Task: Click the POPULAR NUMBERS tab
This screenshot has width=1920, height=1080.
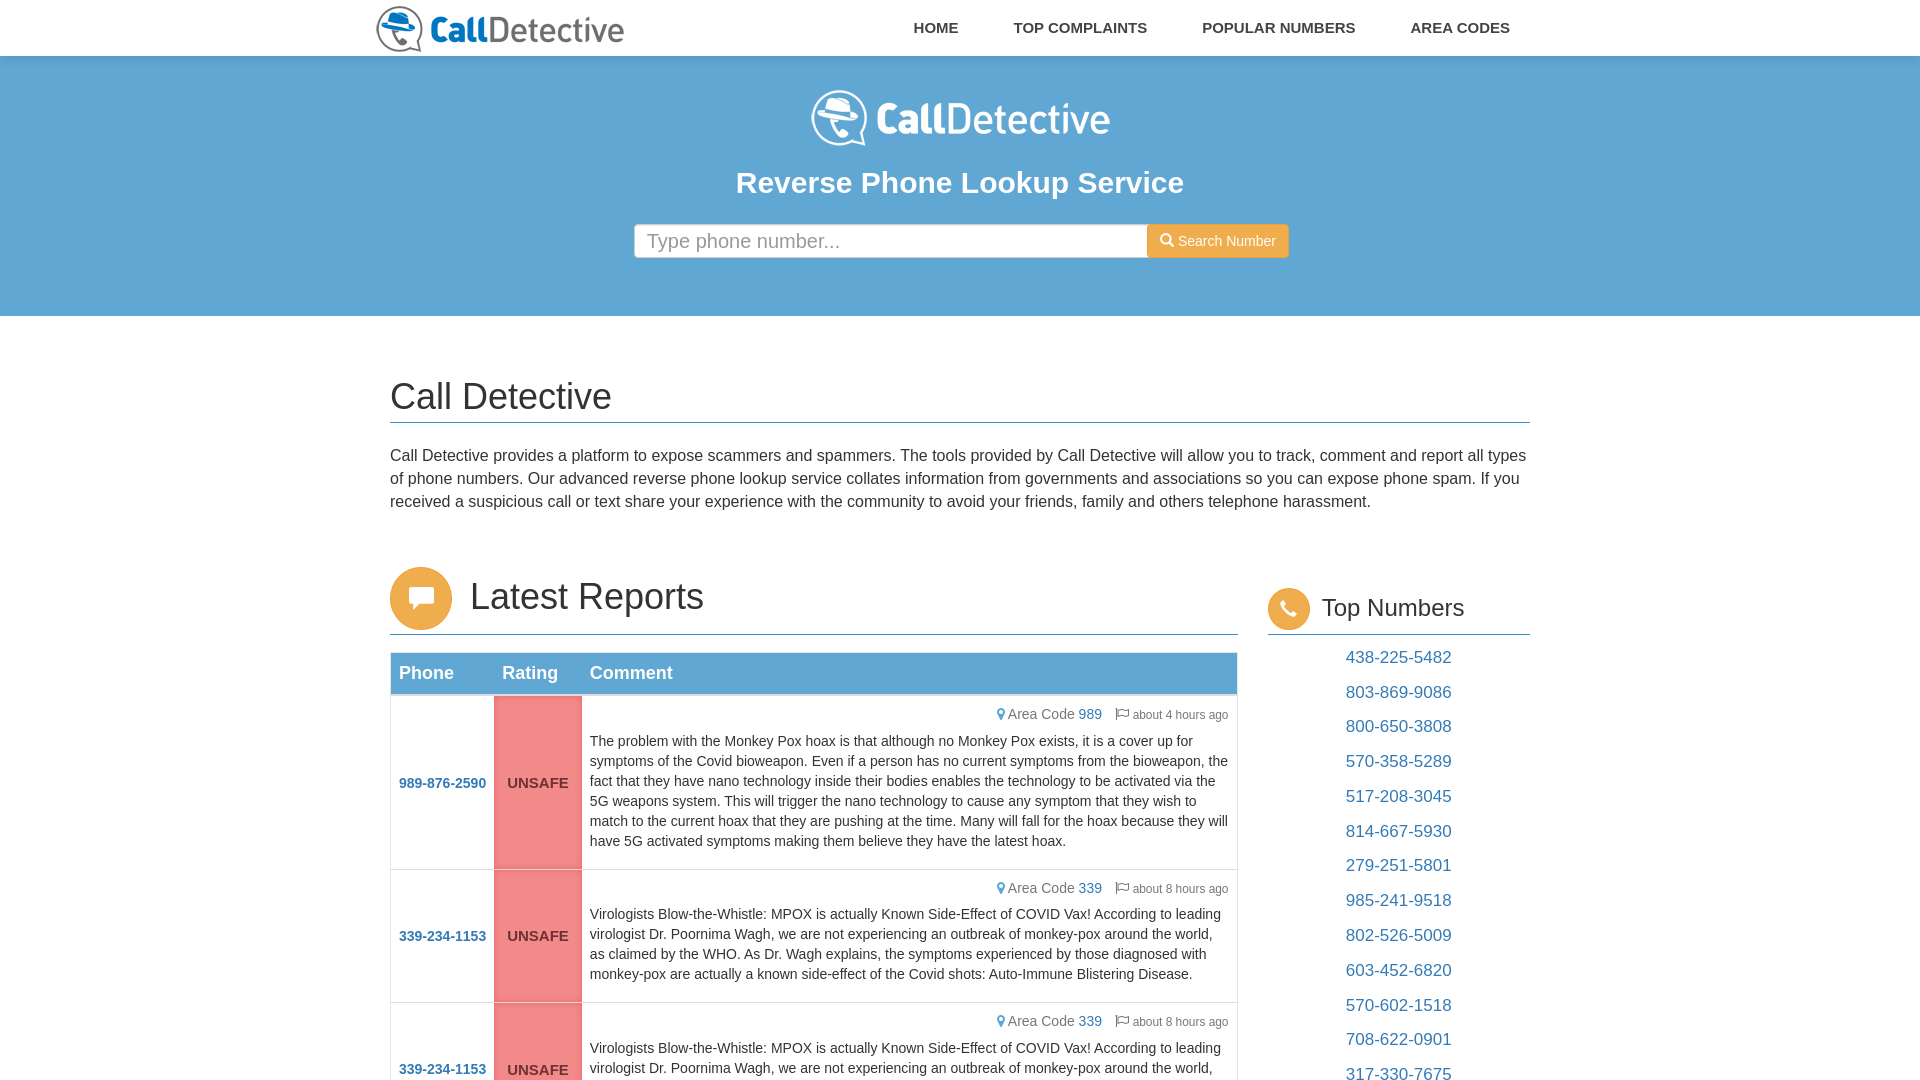Action: (x=1278, y=28)
